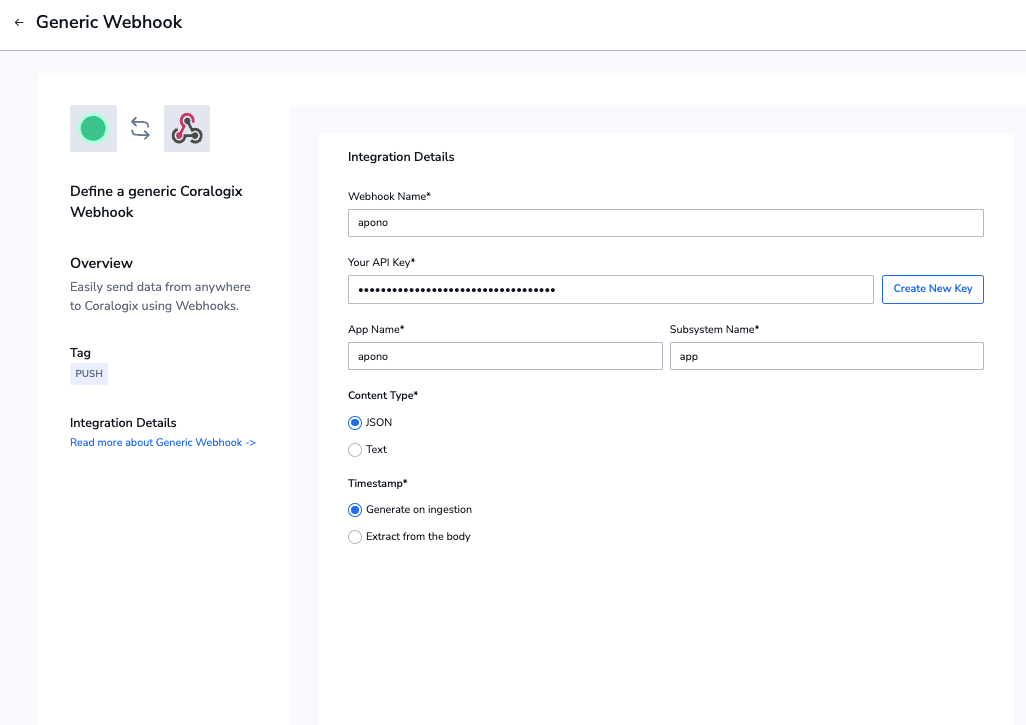Choose Generate on ingestion timestamp
The height and width of the screenshot is (725, 1026).
click(355, 510)
